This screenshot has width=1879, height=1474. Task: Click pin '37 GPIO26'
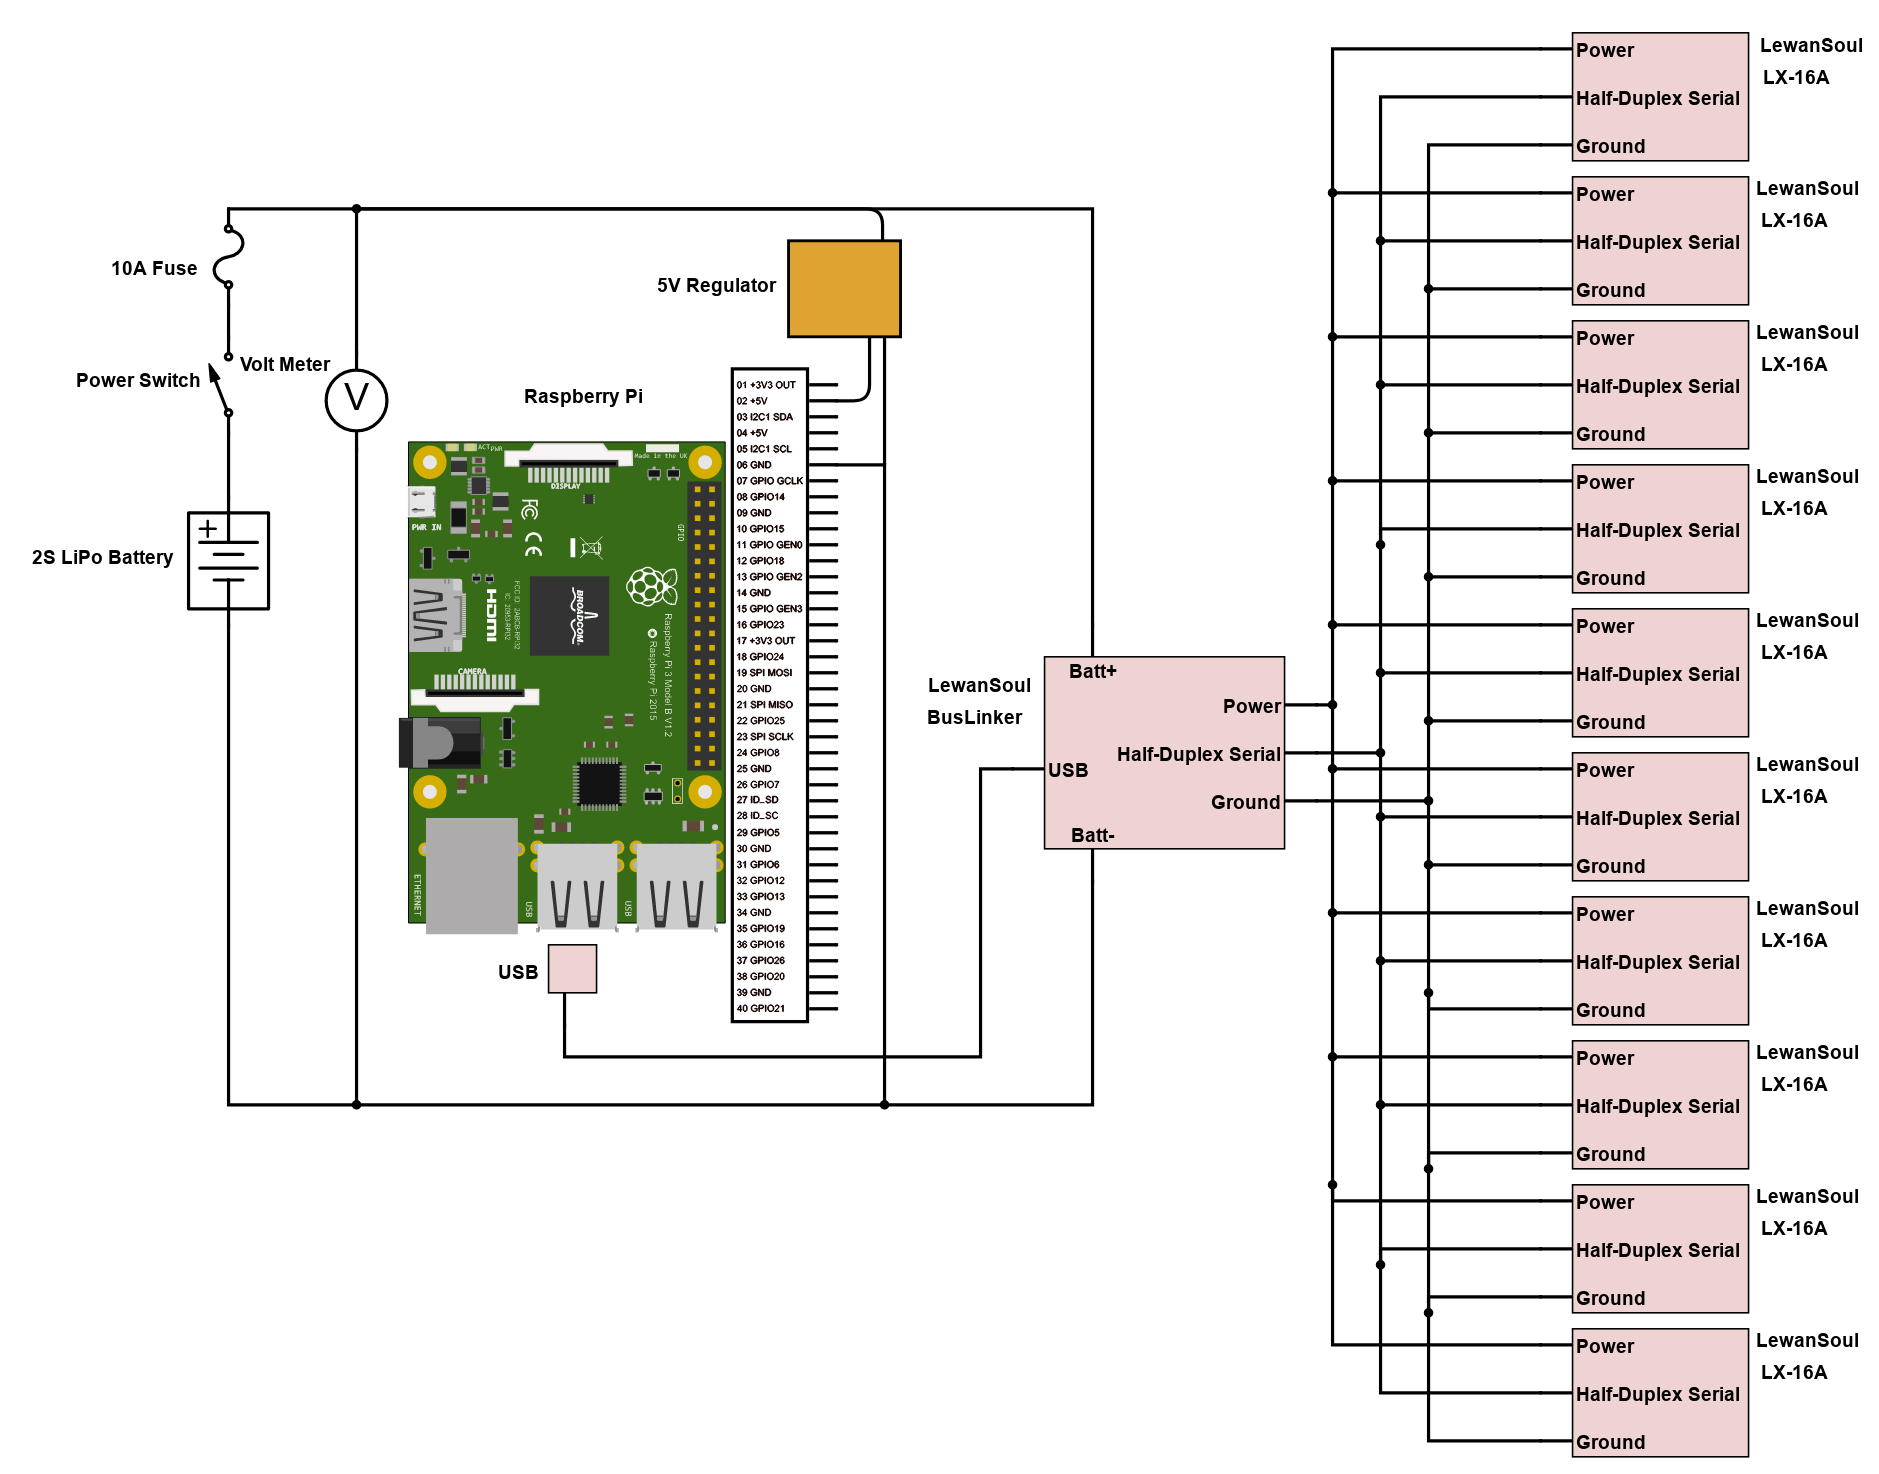tap(761, 961)
